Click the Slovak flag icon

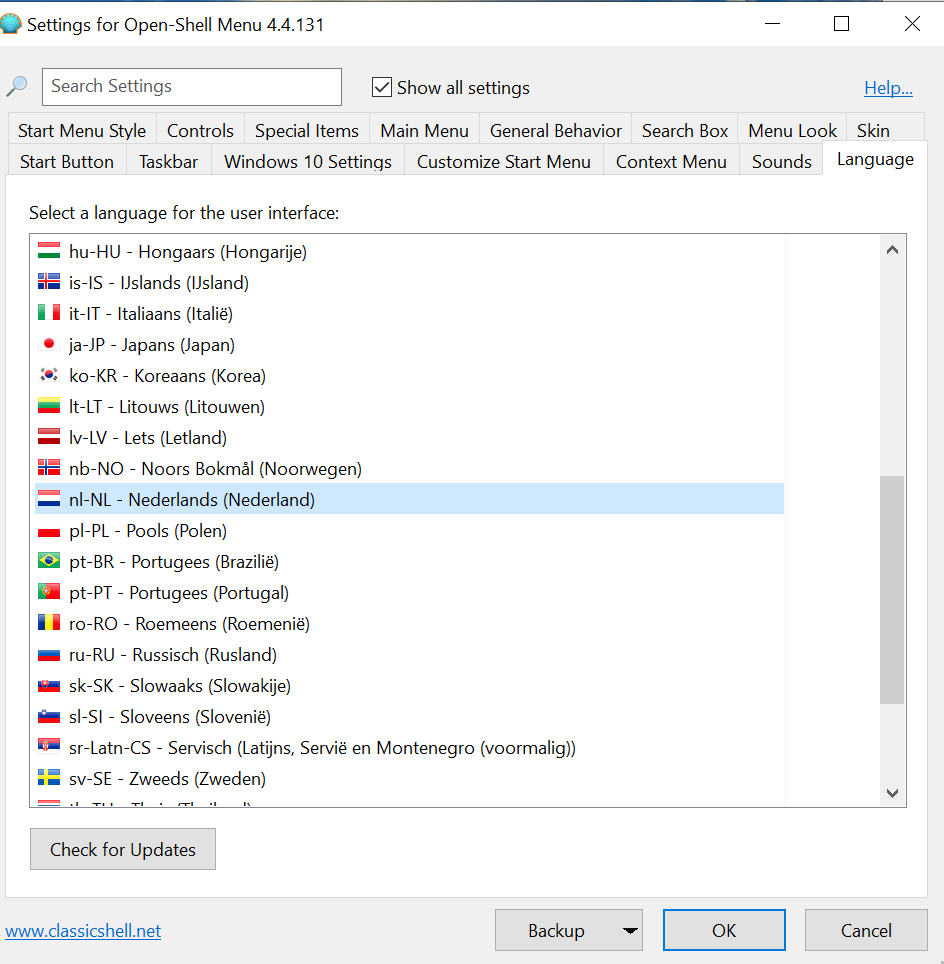click(49, 685)
